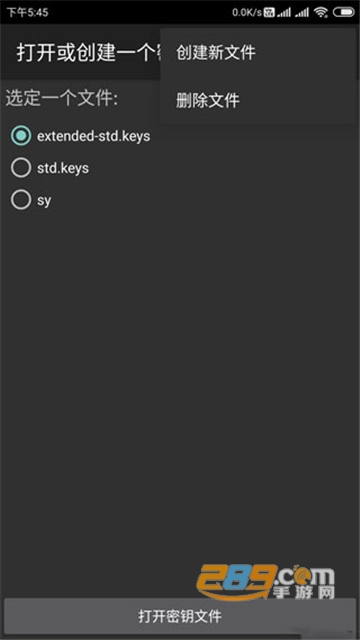
Task: Tap the first cellular signal icon
Action: (x=284, y=13)
